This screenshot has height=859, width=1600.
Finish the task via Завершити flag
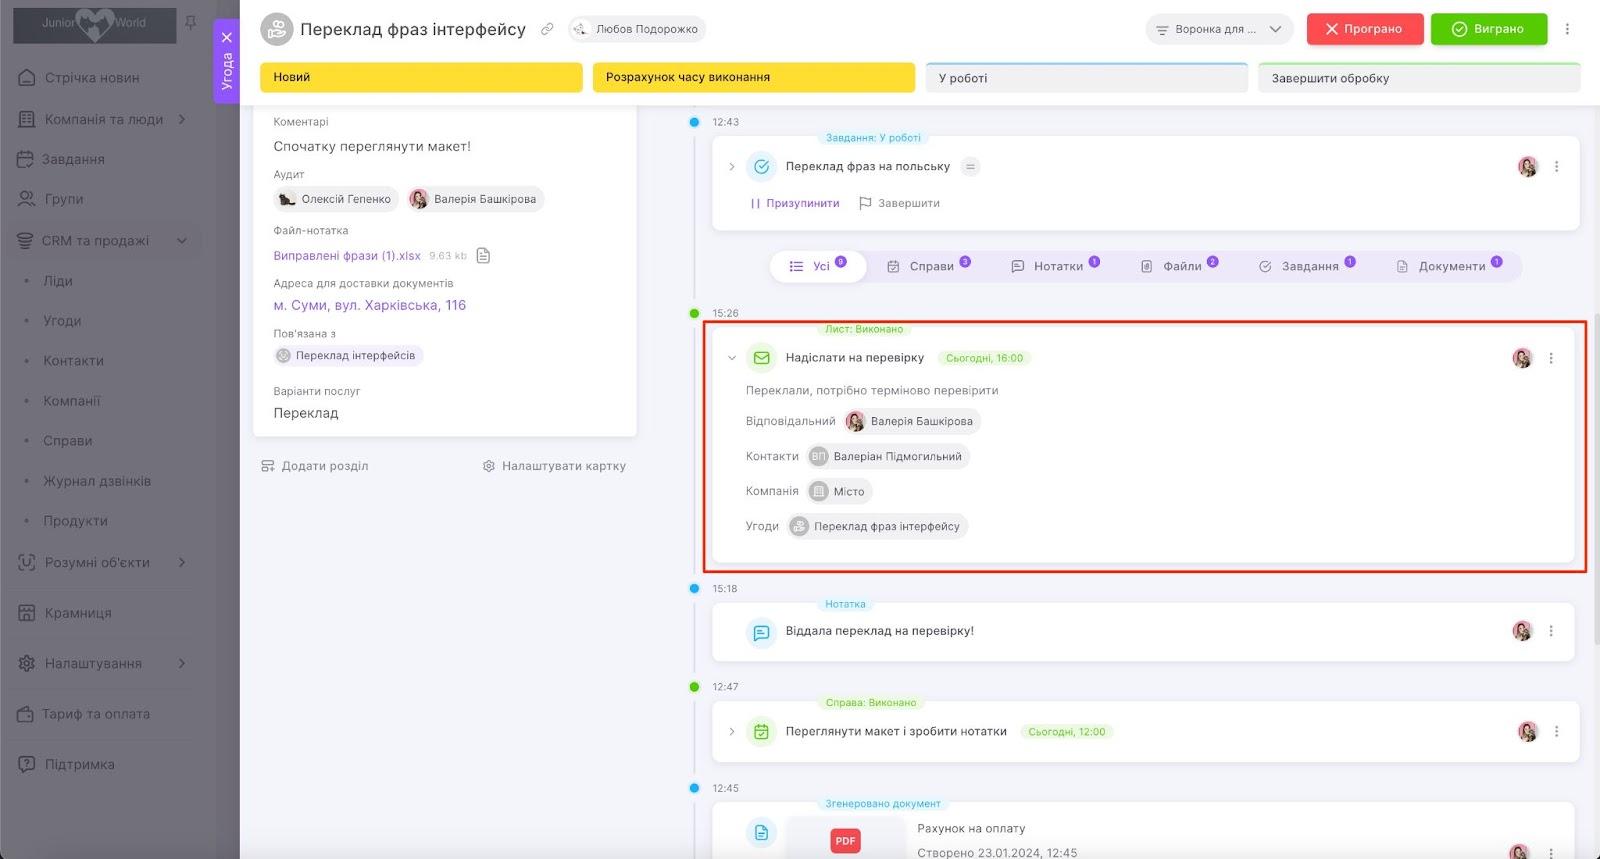(x=899, y=203)
